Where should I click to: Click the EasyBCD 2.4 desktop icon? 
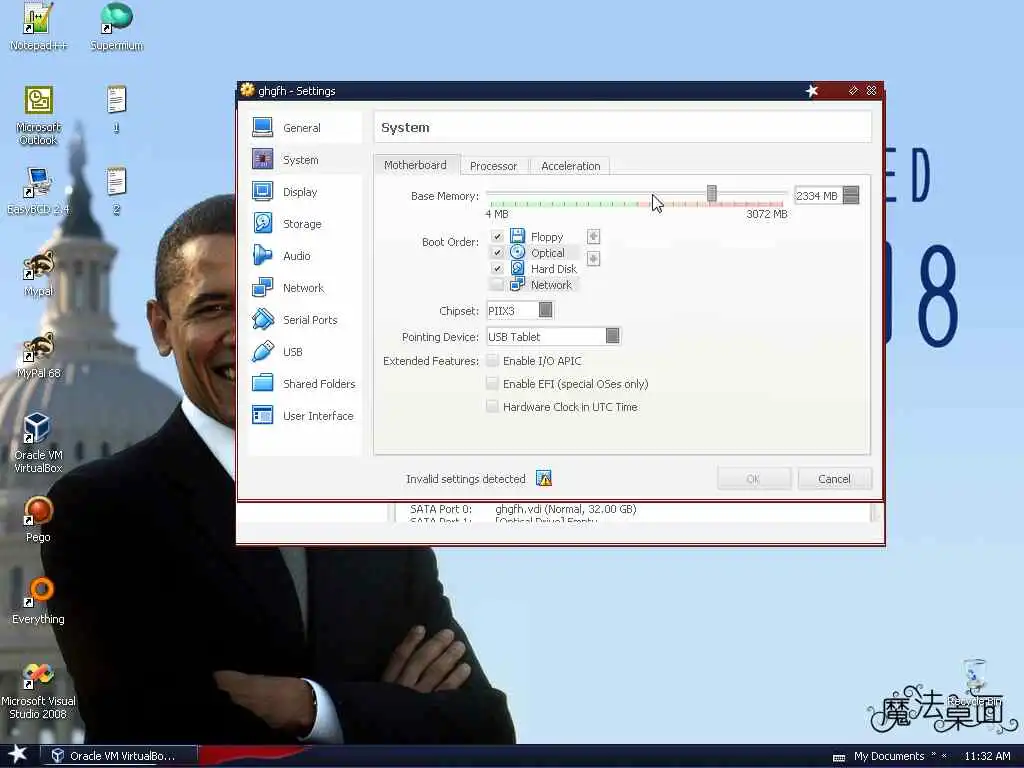(38, 191)
